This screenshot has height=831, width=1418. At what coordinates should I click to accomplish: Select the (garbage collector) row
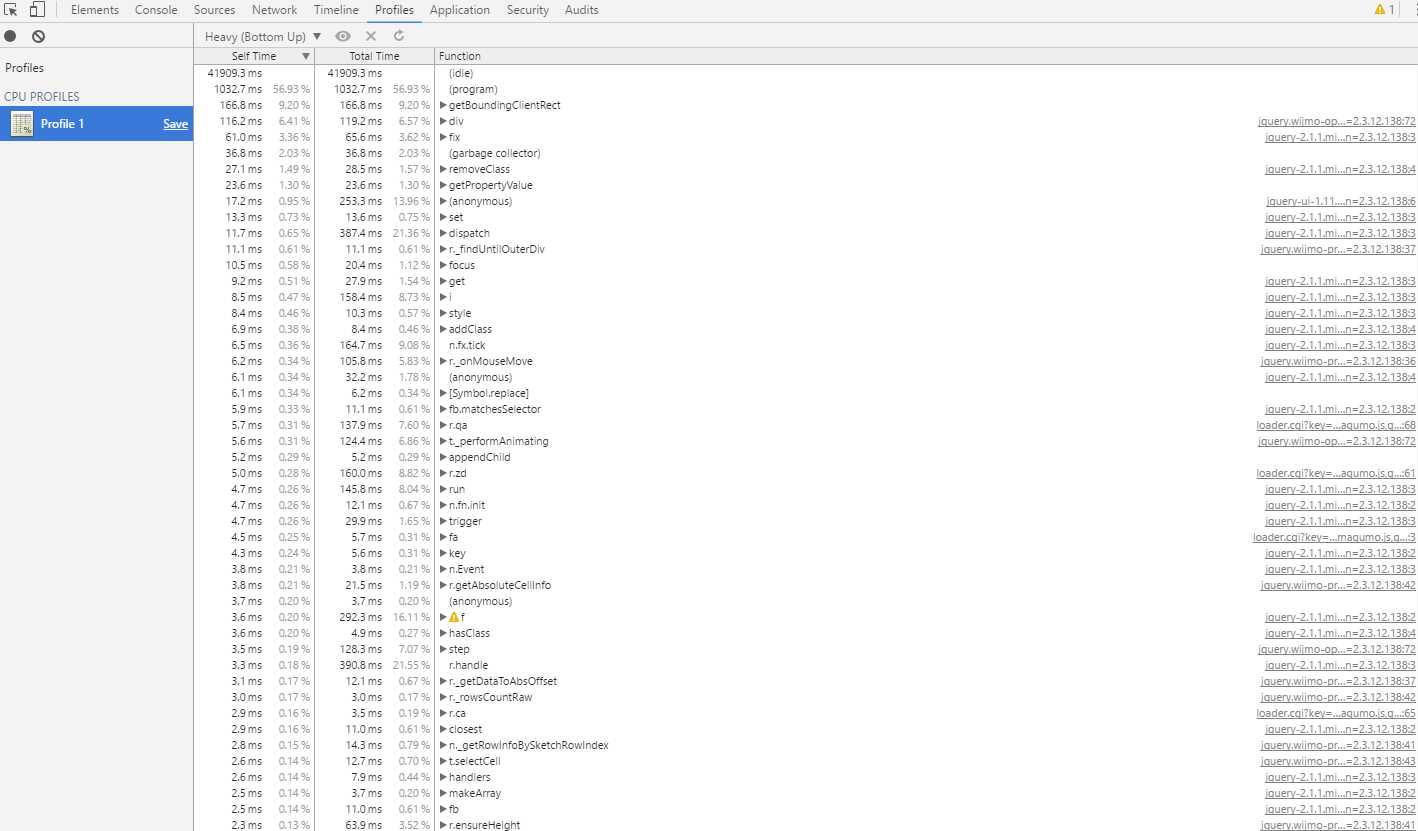pyautogui.click(x=806, y=153)
